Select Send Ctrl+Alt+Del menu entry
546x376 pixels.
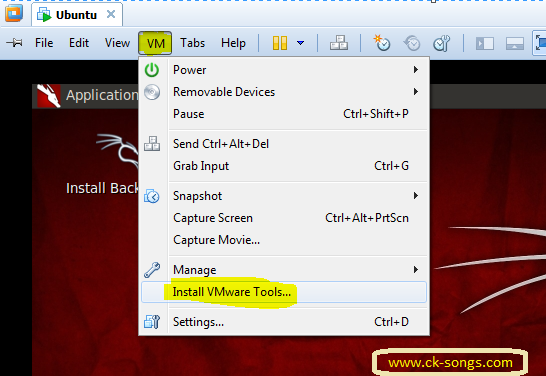tap(284, 144)
